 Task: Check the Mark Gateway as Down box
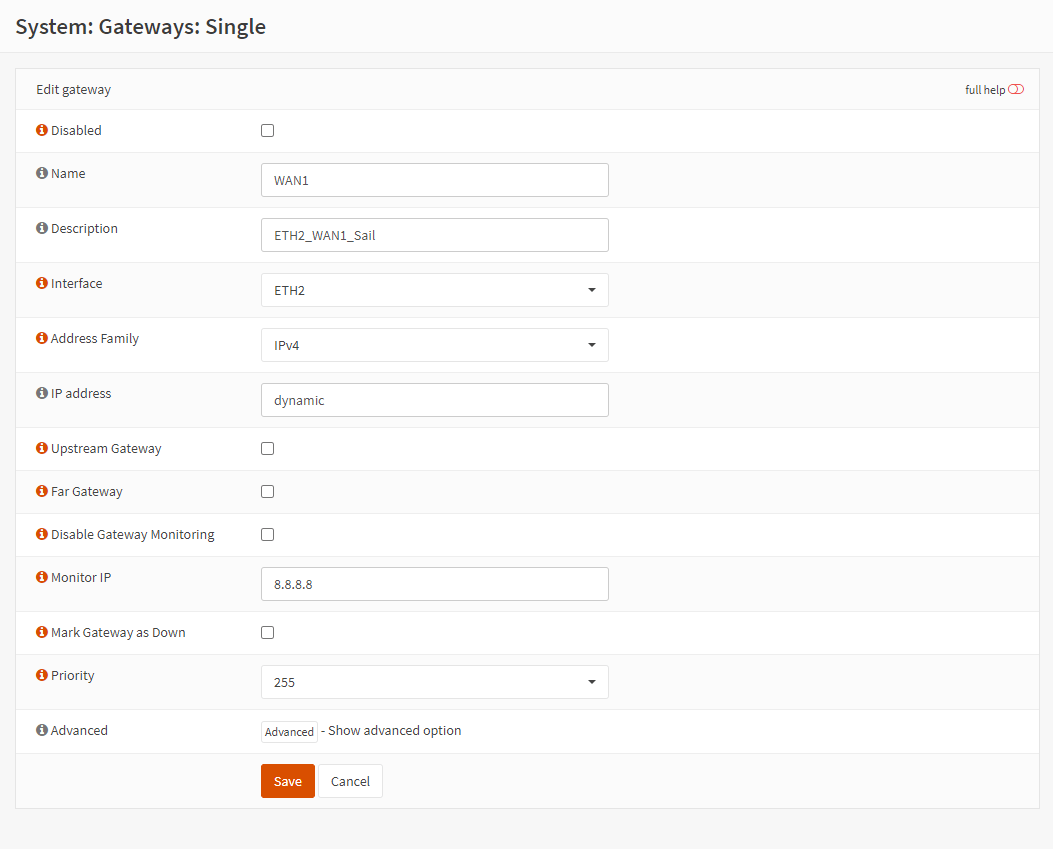point(267,632)
